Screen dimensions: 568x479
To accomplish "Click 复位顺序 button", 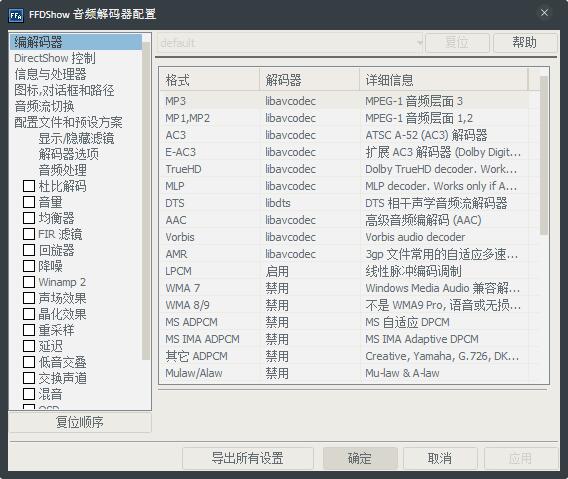I will [x=80, y=422].
